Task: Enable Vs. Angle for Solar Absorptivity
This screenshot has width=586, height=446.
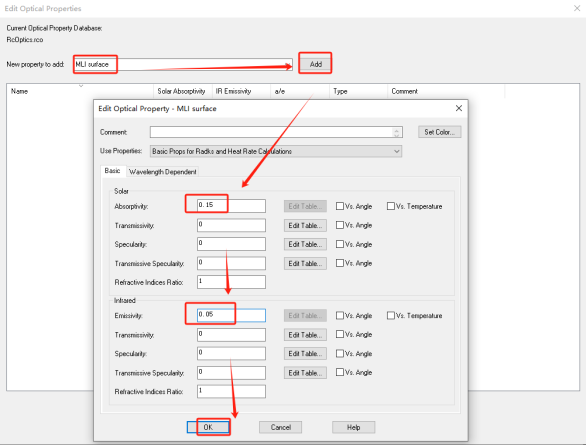Action: [x=340, y=206]
